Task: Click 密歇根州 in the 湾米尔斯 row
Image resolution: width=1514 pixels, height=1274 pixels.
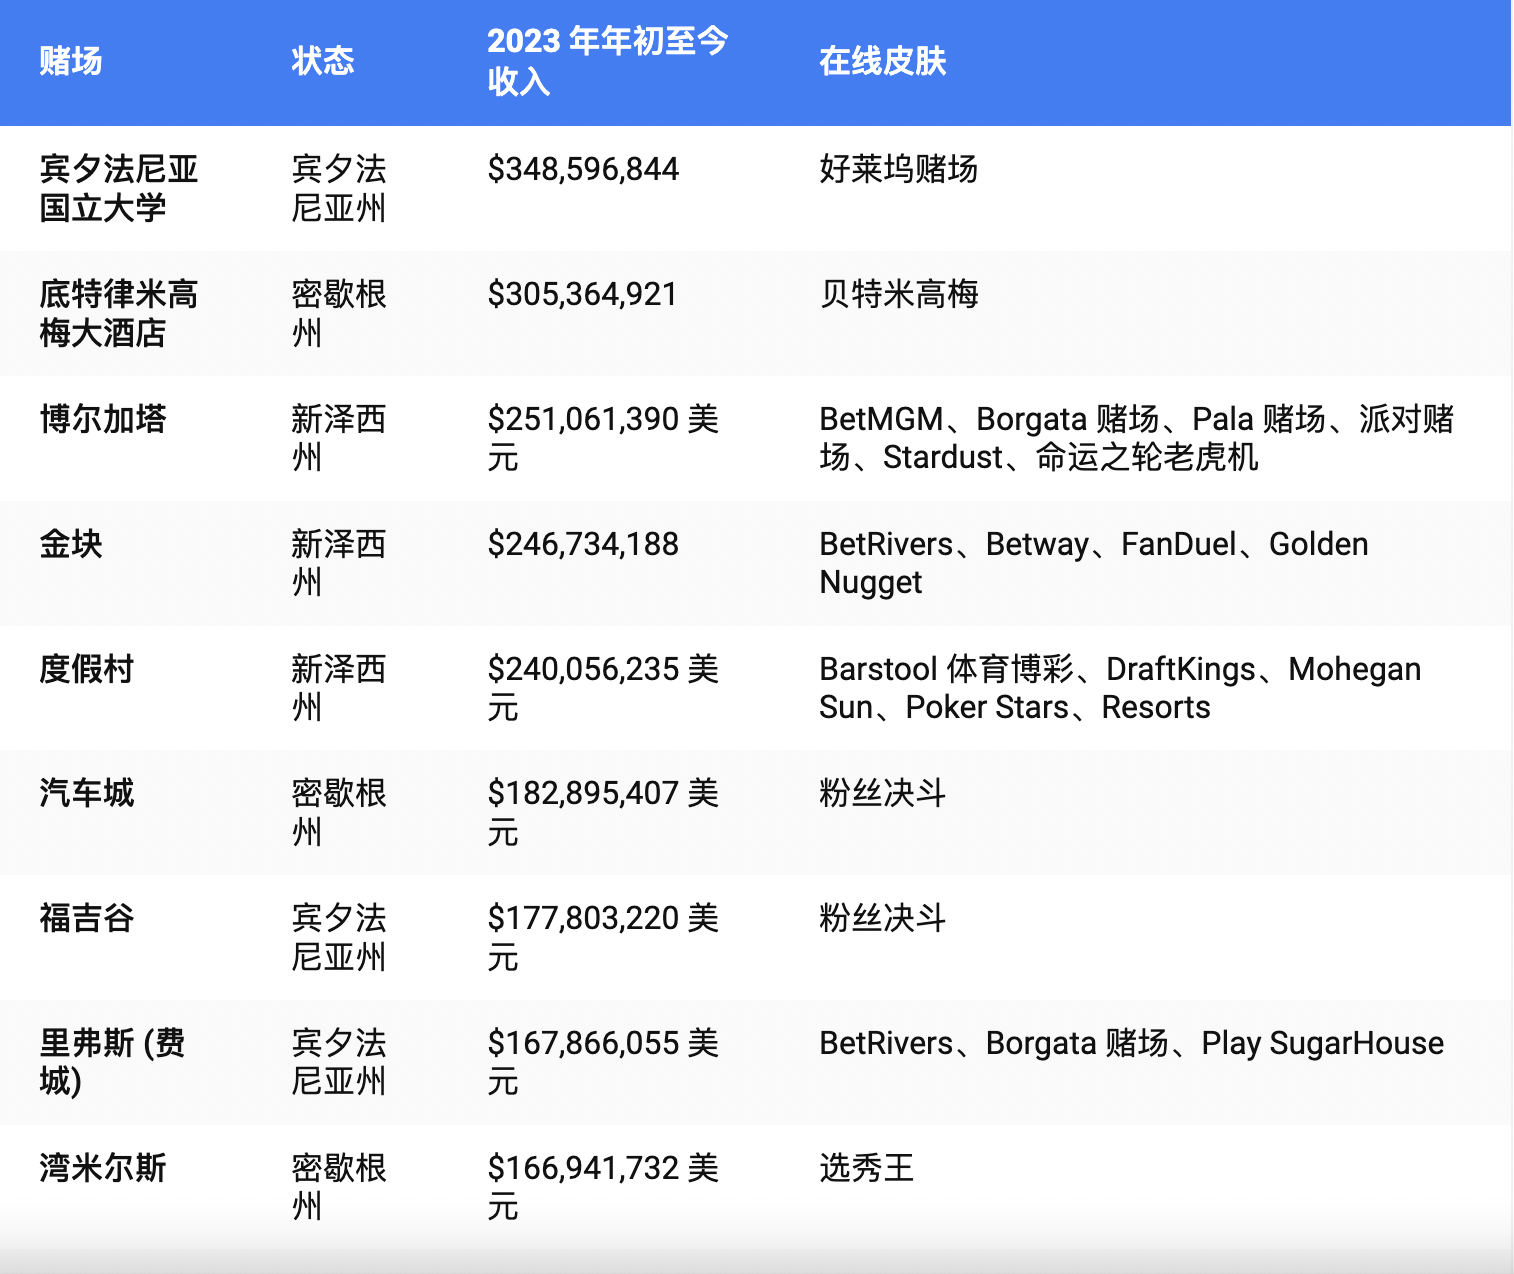Action: point(339,1187)
